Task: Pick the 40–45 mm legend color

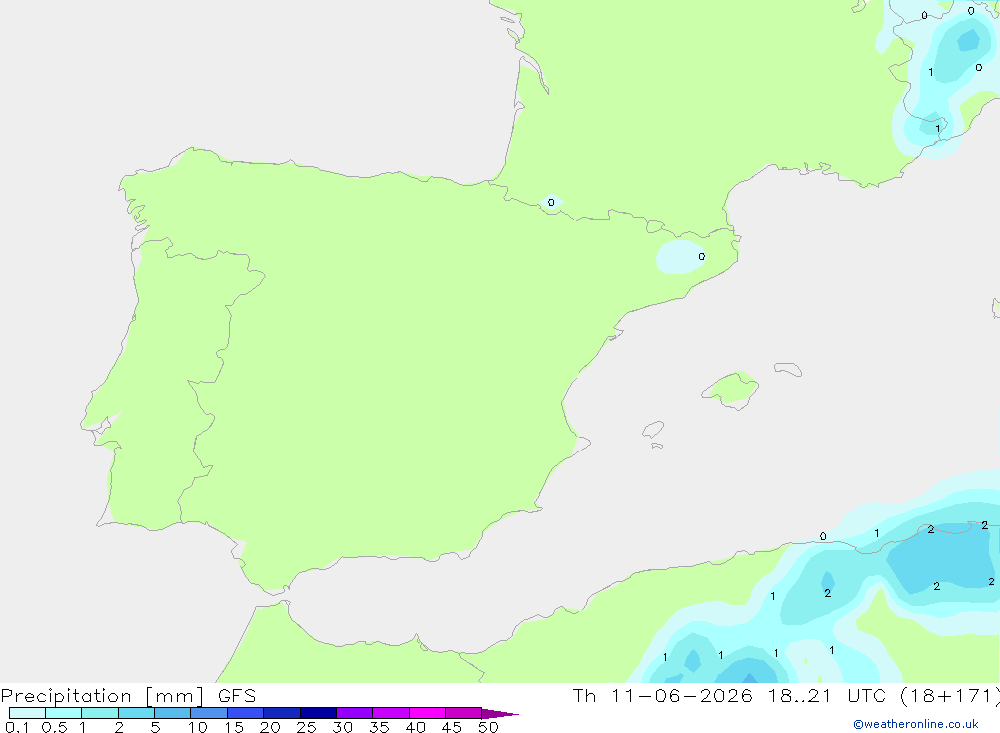Action: point(427,713)
